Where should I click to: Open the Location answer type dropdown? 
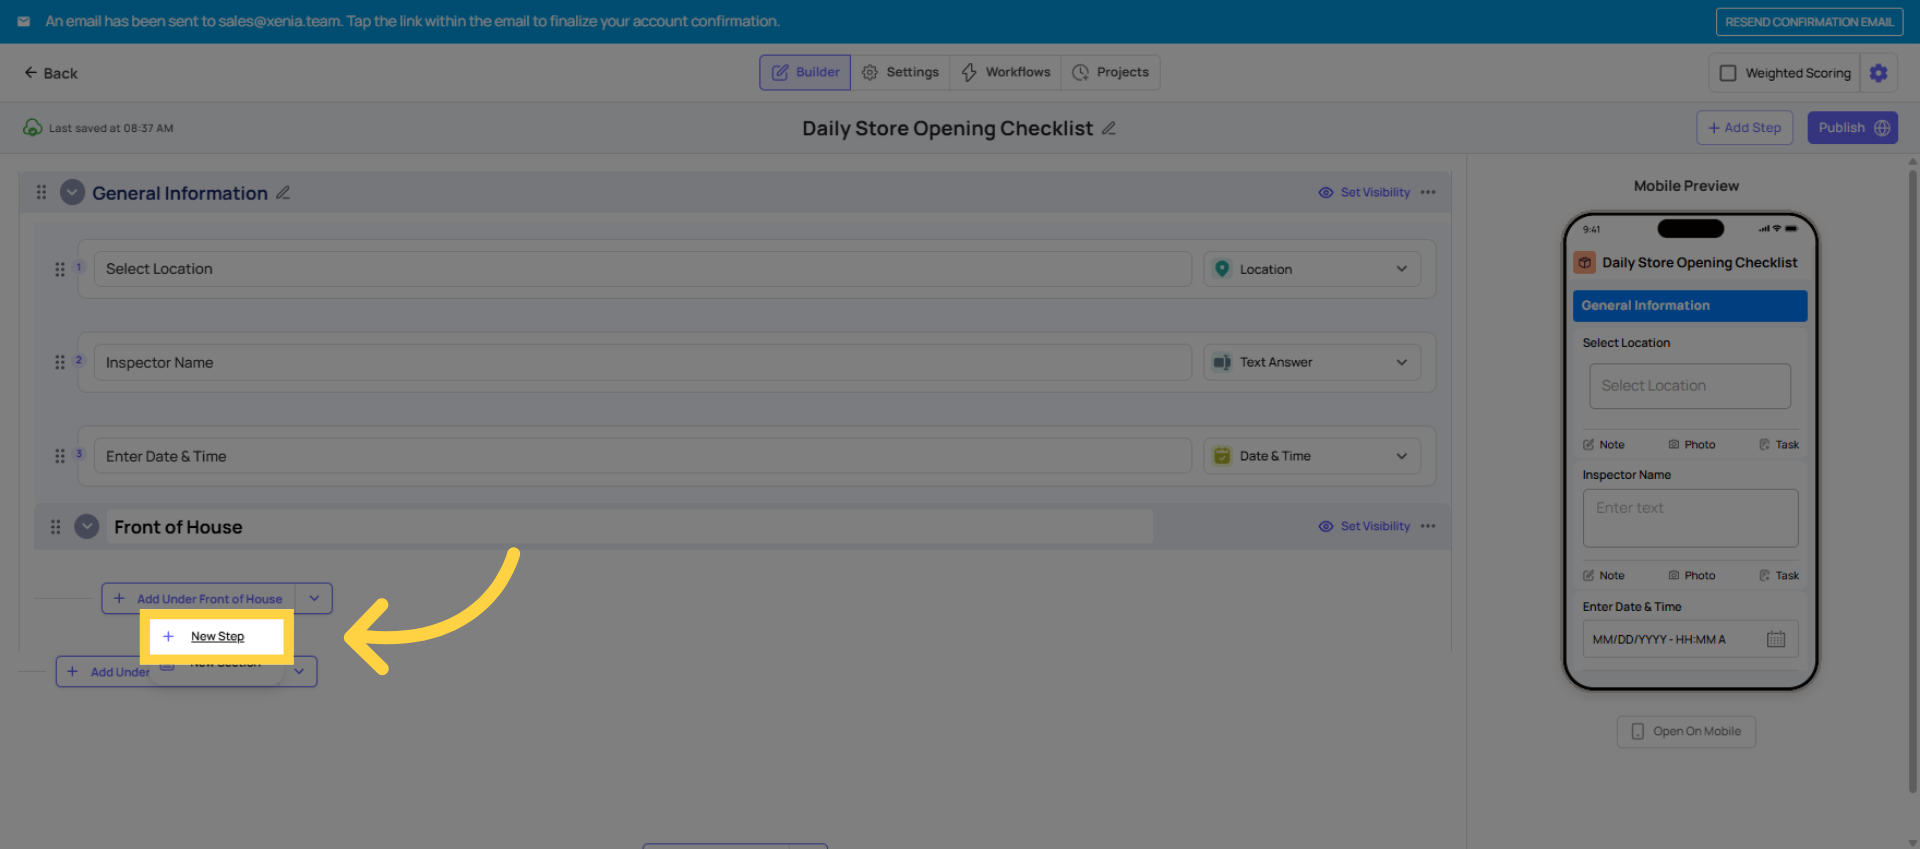1312,269
